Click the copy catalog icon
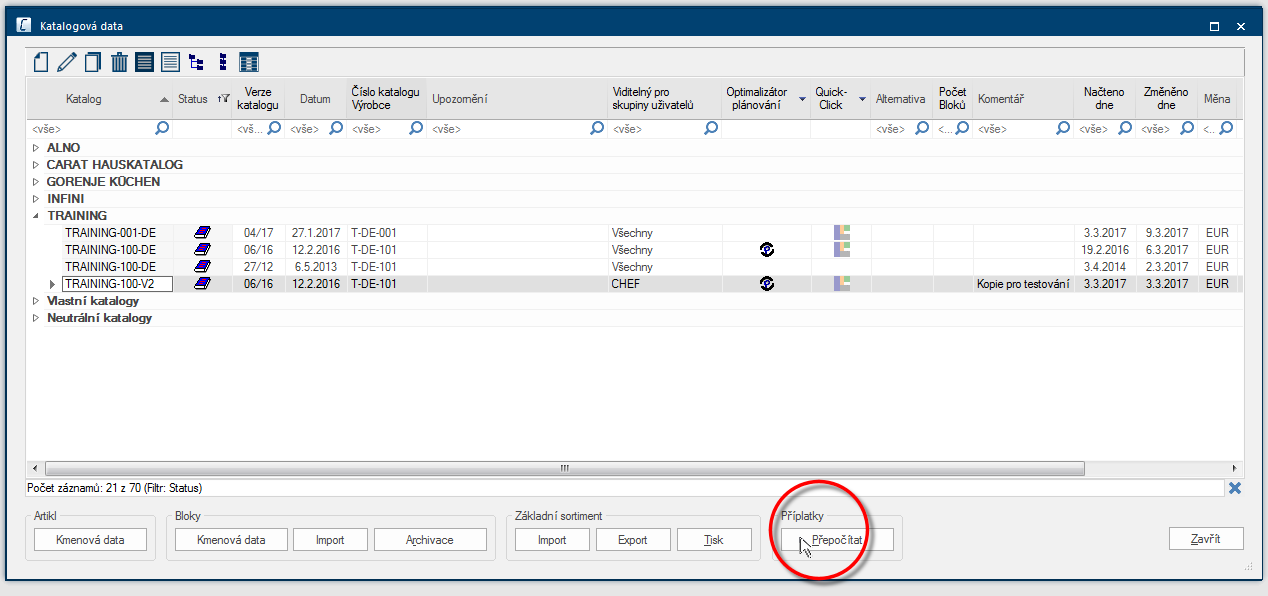 click(93, 63)
